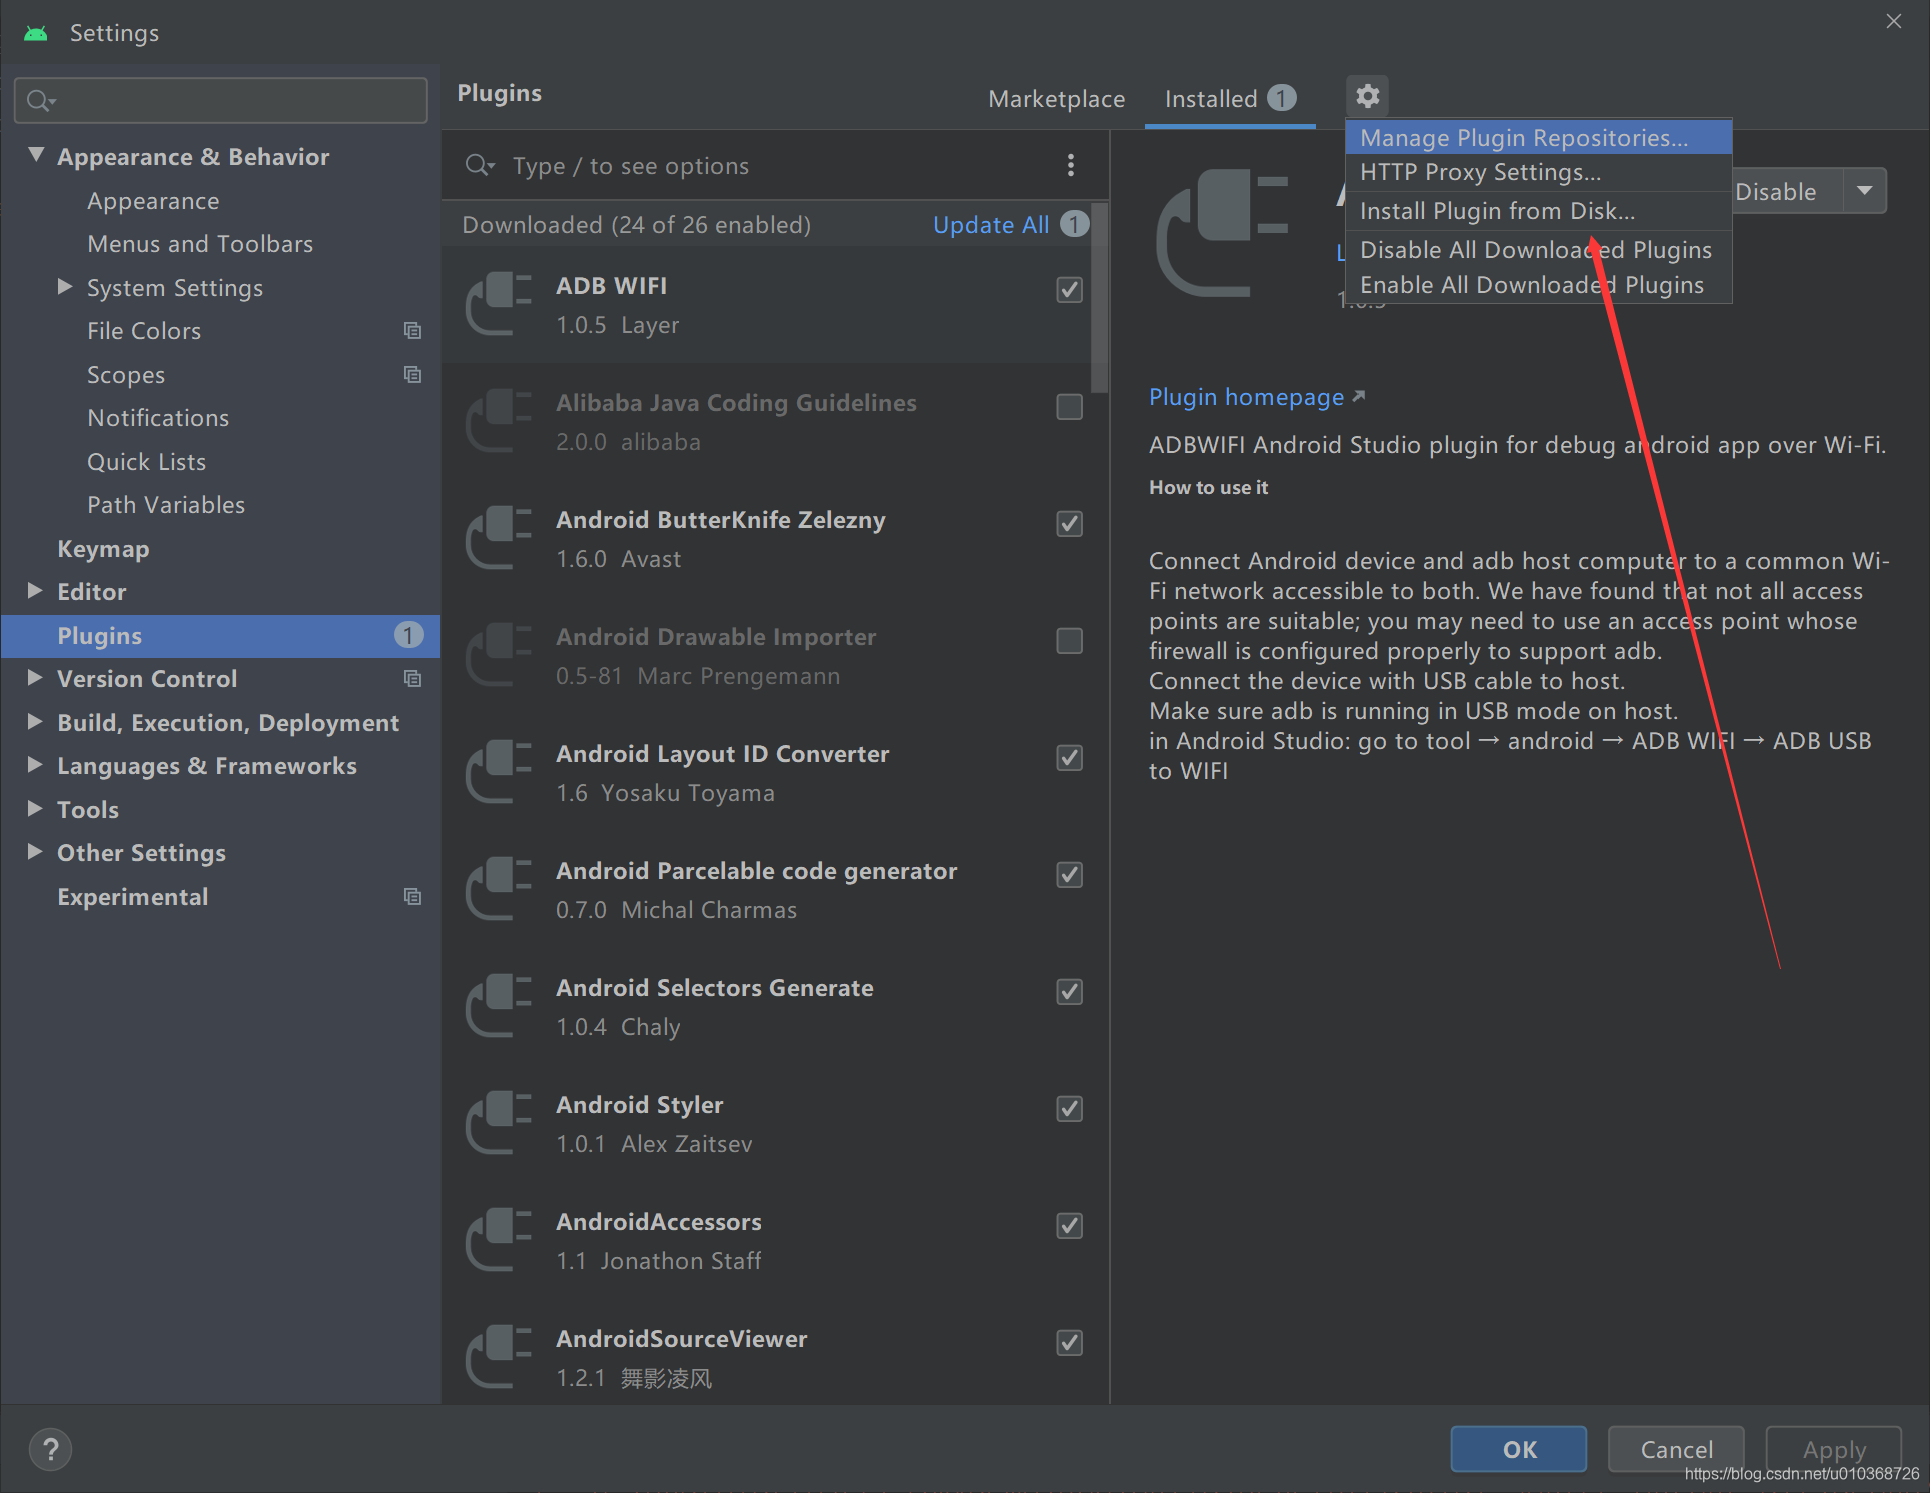Uncheck Android Selectors Generate checkbox

point(1069,992)
